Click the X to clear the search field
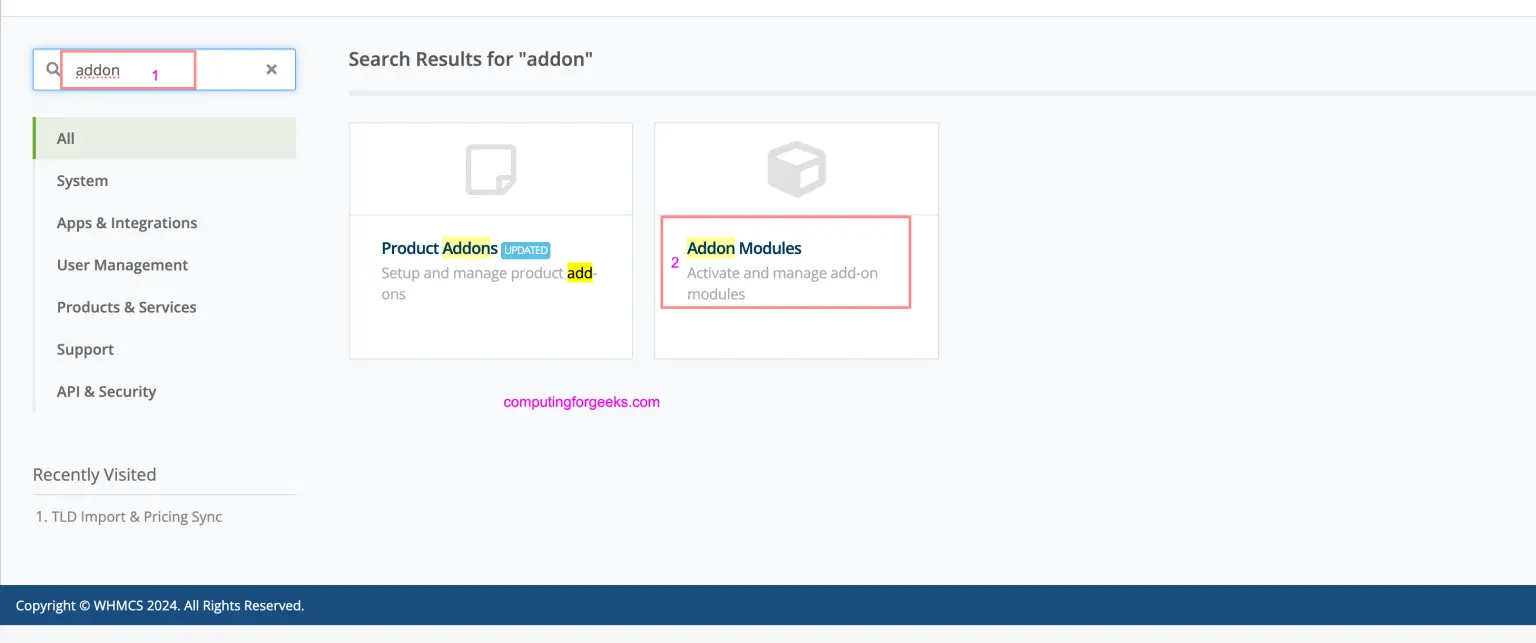Screen dimensions: 1536x643 271,69
